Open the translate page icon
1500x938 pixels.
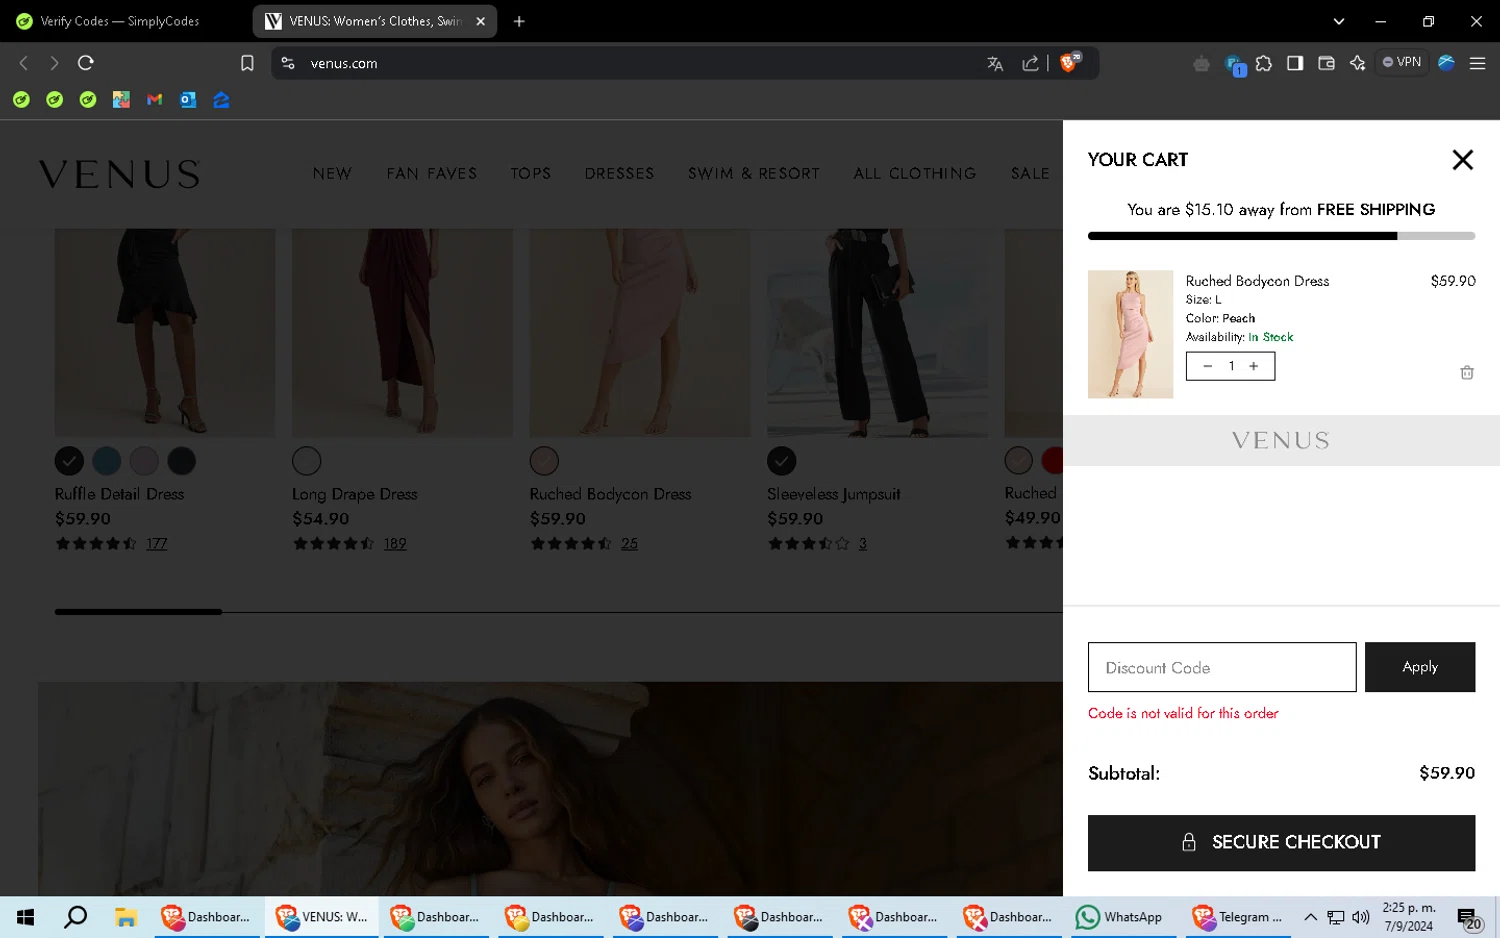pos(995,63)
